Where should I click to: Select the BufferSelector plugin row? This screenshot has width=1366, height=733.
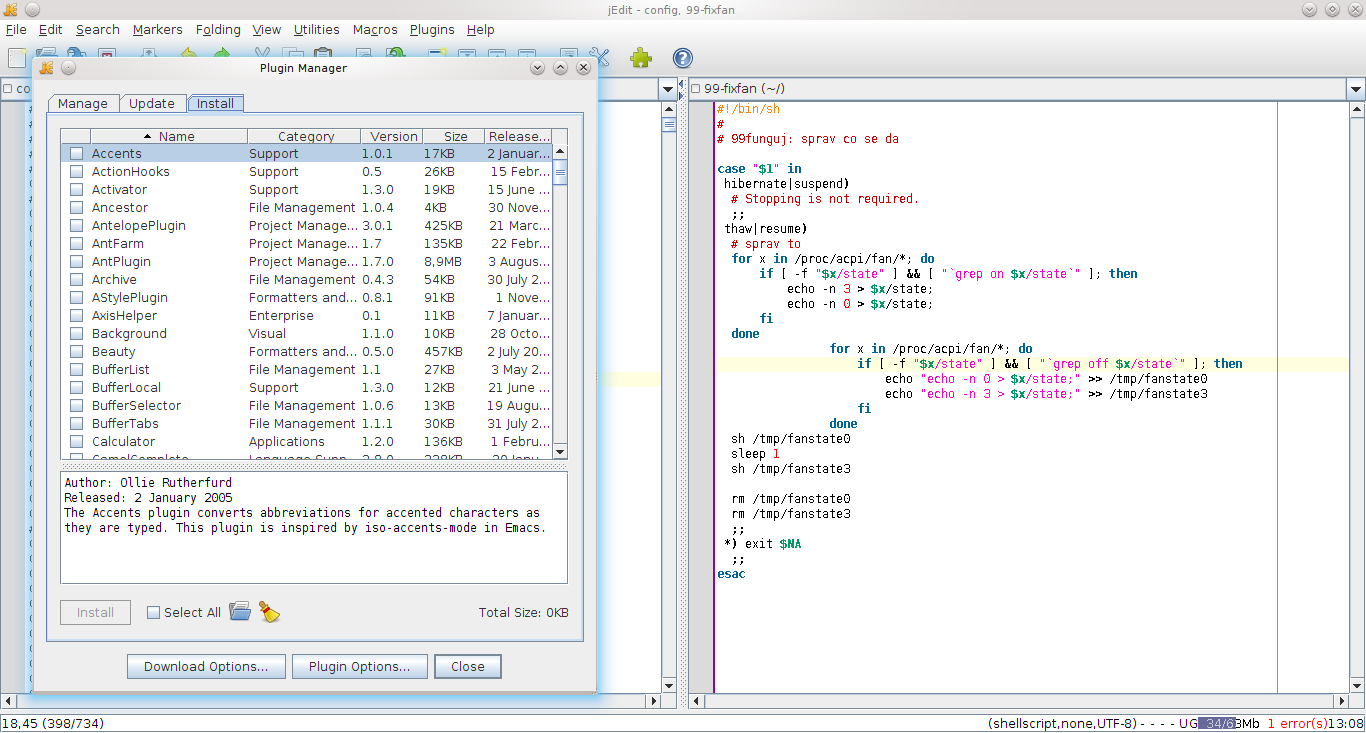307,406
